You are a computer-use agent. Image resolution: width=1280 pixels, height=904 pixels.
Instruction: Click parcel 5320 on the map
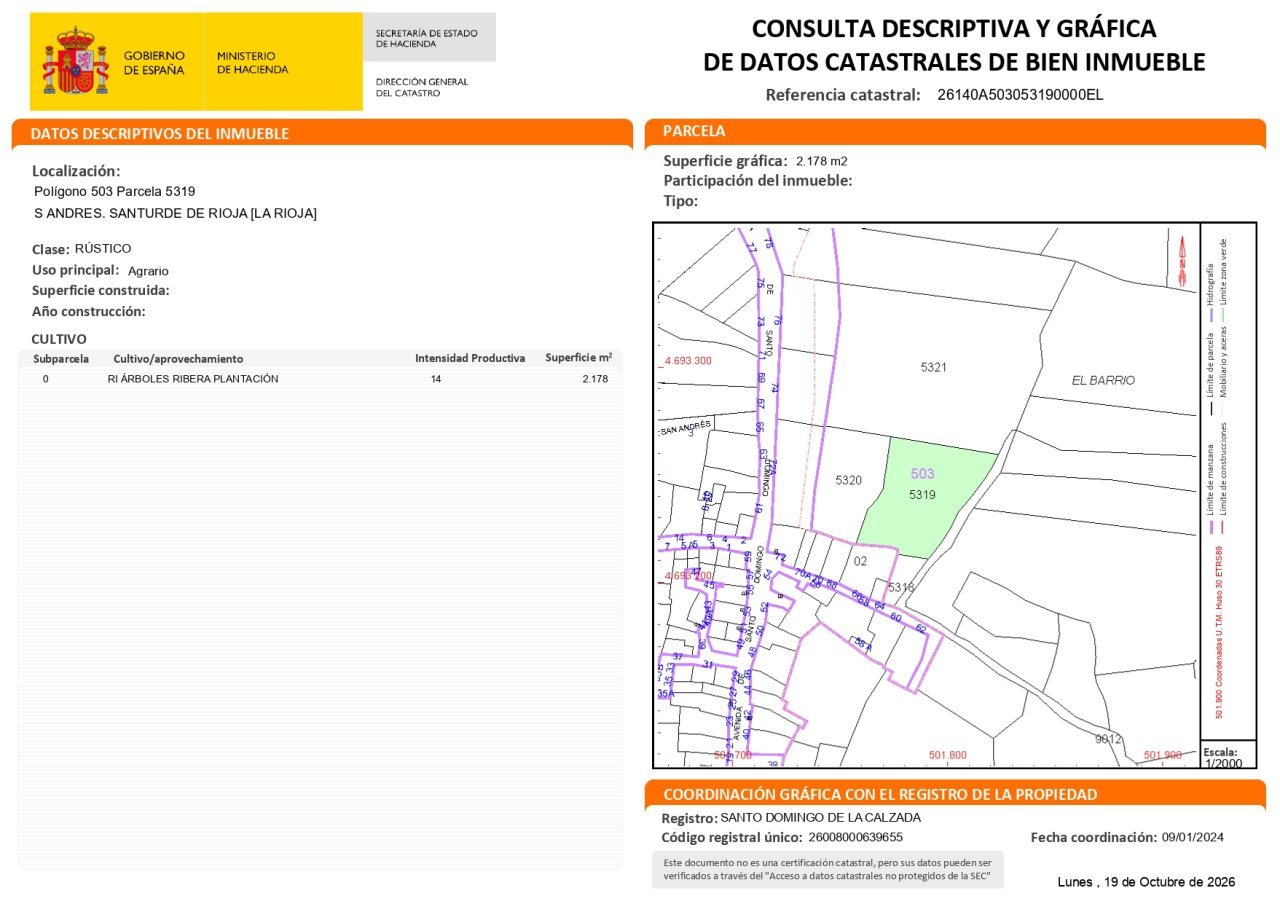point(848,481)
